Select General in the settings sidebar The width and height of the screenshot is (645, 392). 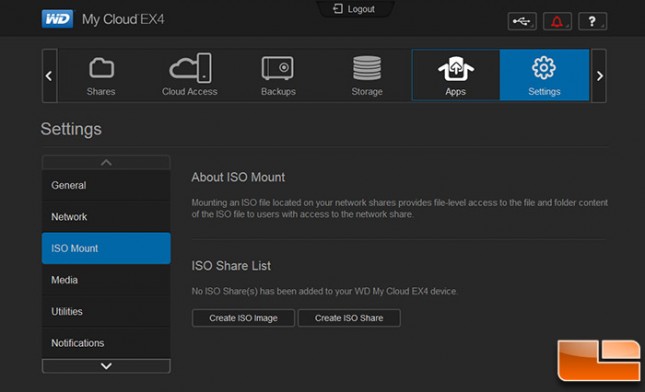(x=106, y=185)
